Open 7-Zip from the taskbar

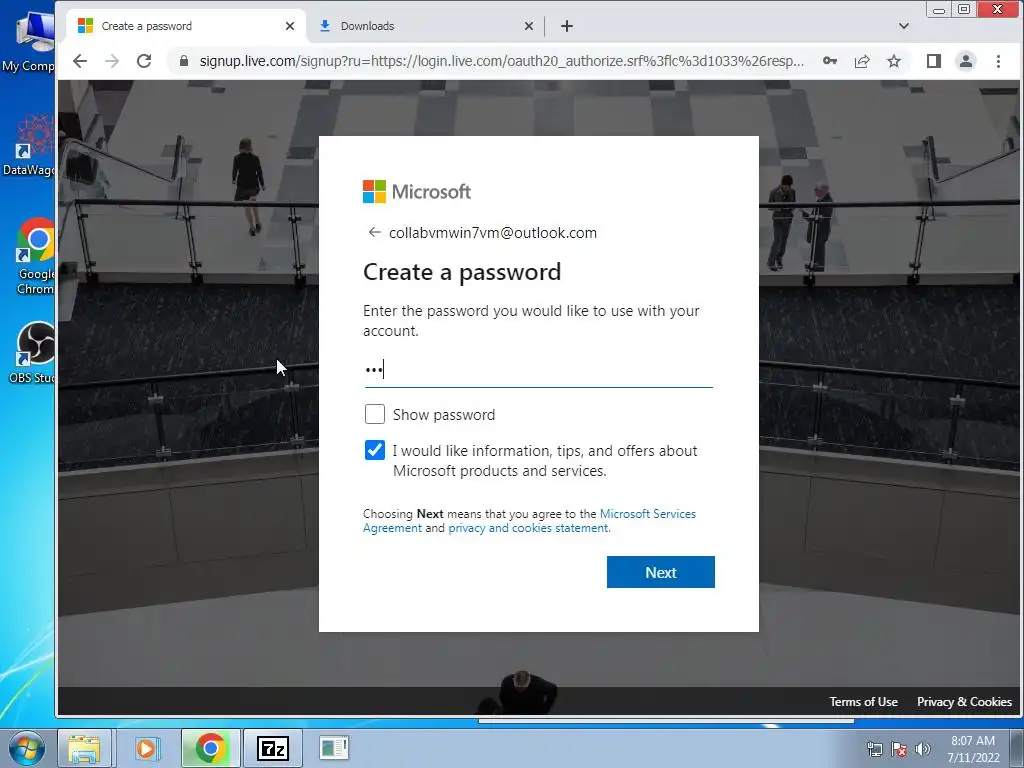(273, 748)
